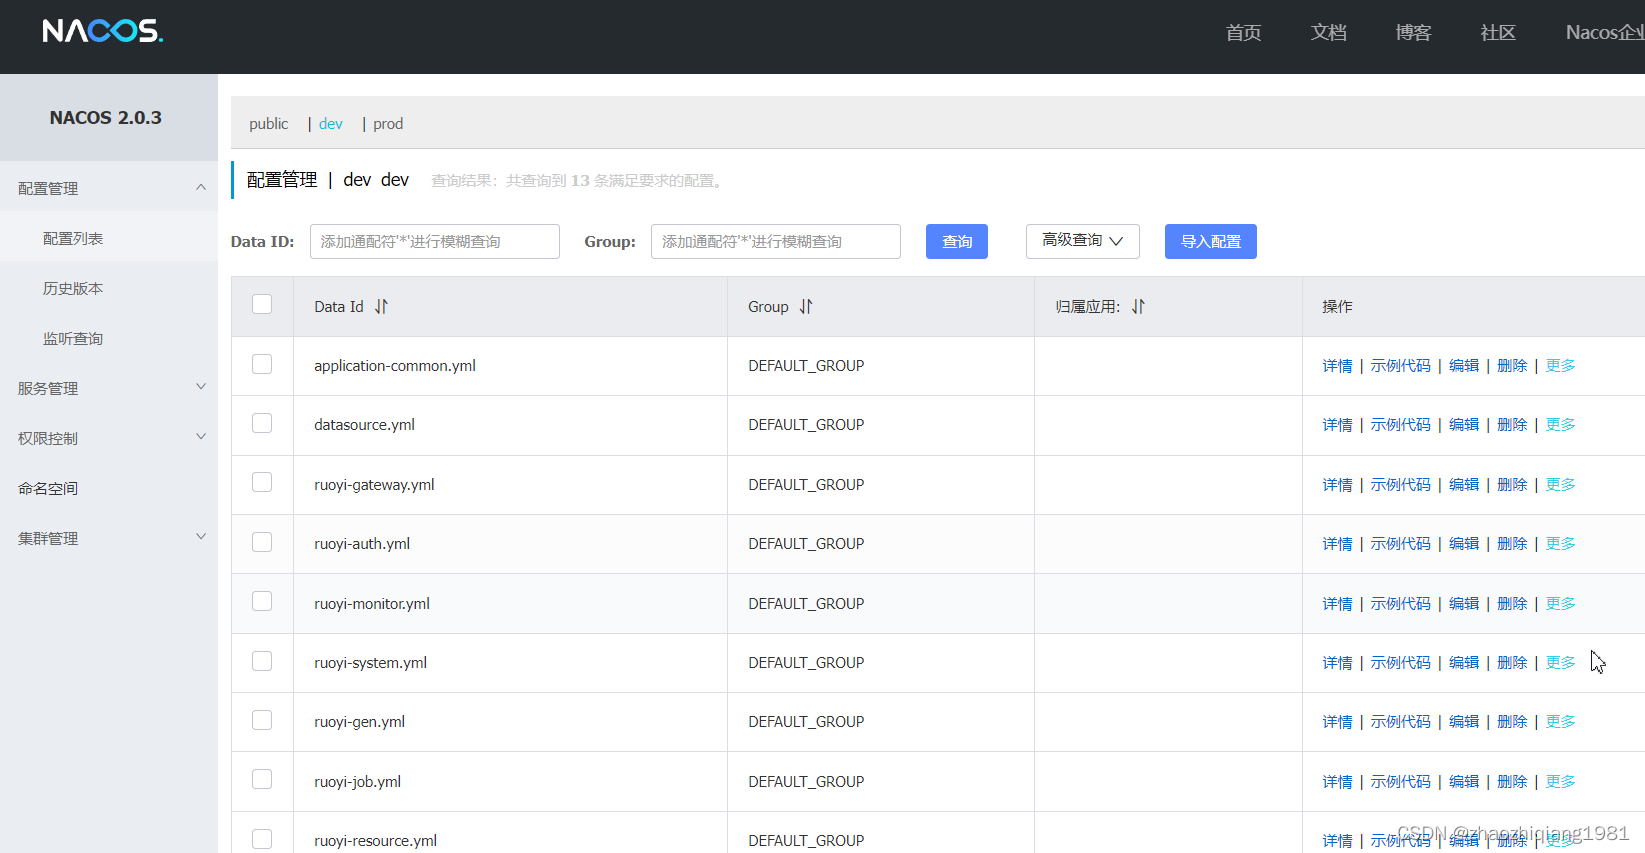This screenshot has width=1645, height=853.
Task: Check the datasource.yml row checkbox
Action: pyautogui.click(x=262, y=423)
